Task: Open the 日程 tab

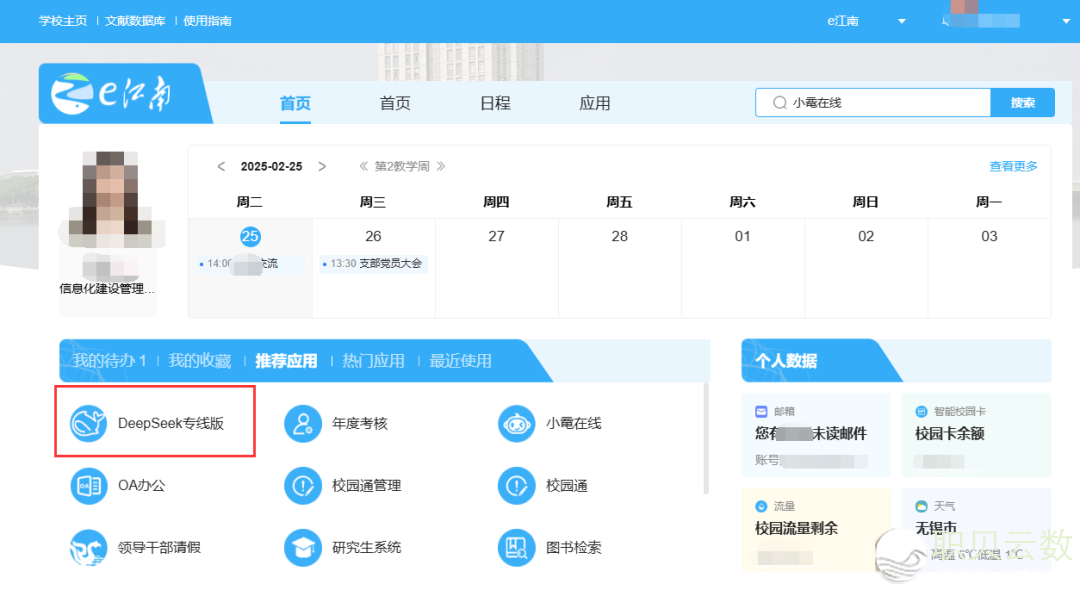Action: 495,103
